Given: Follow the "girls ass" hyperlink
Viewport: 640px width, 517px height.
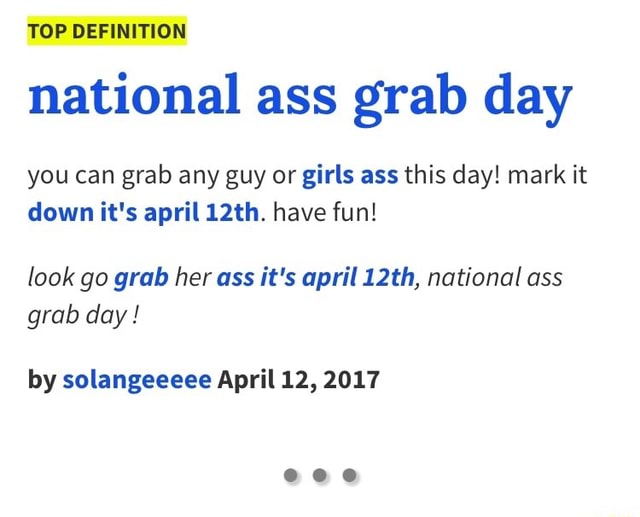Looking at the screenshot, I should click(x=350, y=175).
